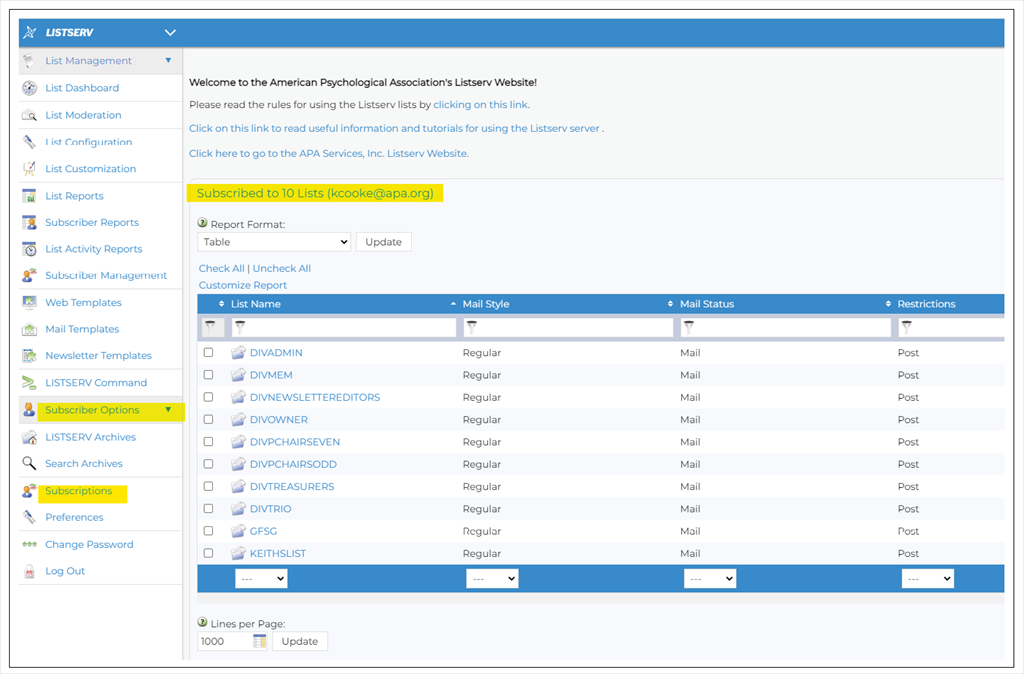Tick the checkbox for DIVTREASURERS
Viewport: 1024px width, 674px height.
point(209,487)
